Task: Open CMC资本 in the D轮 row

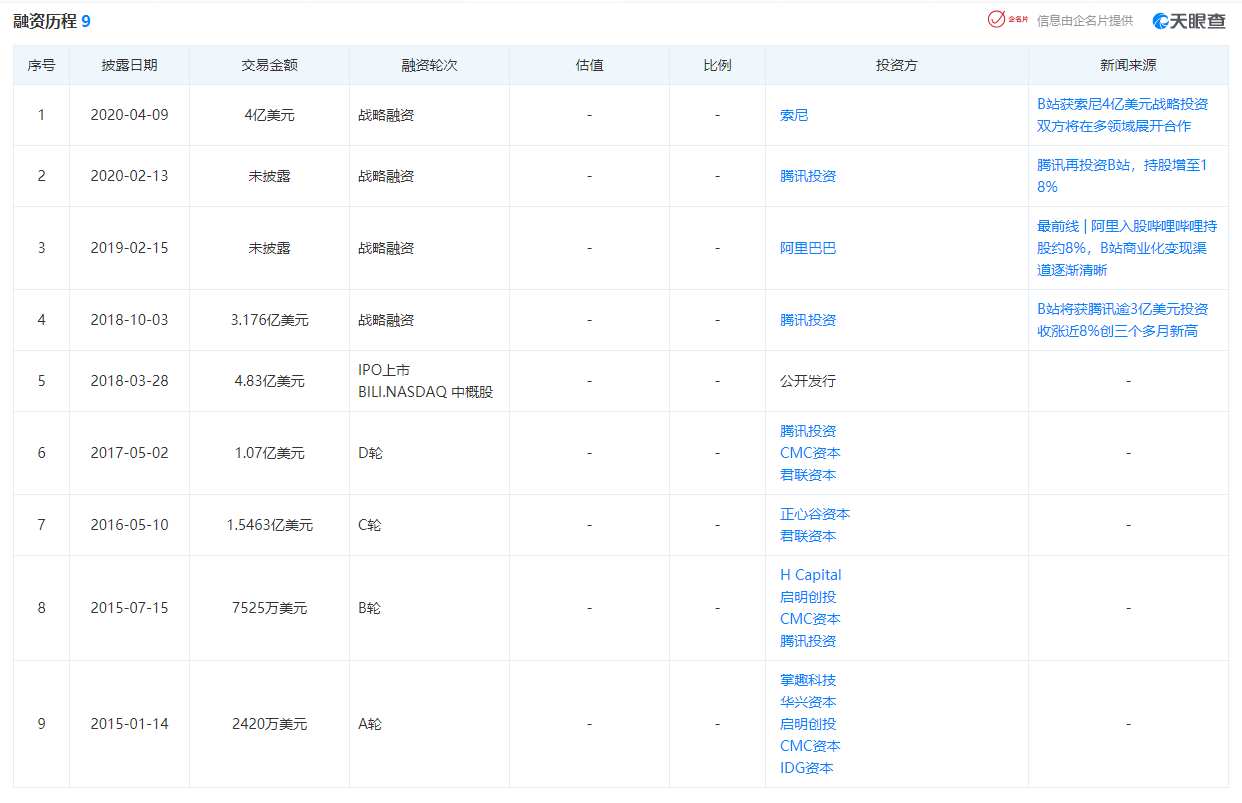Action: pyautogui.click(x=810, y=453)
